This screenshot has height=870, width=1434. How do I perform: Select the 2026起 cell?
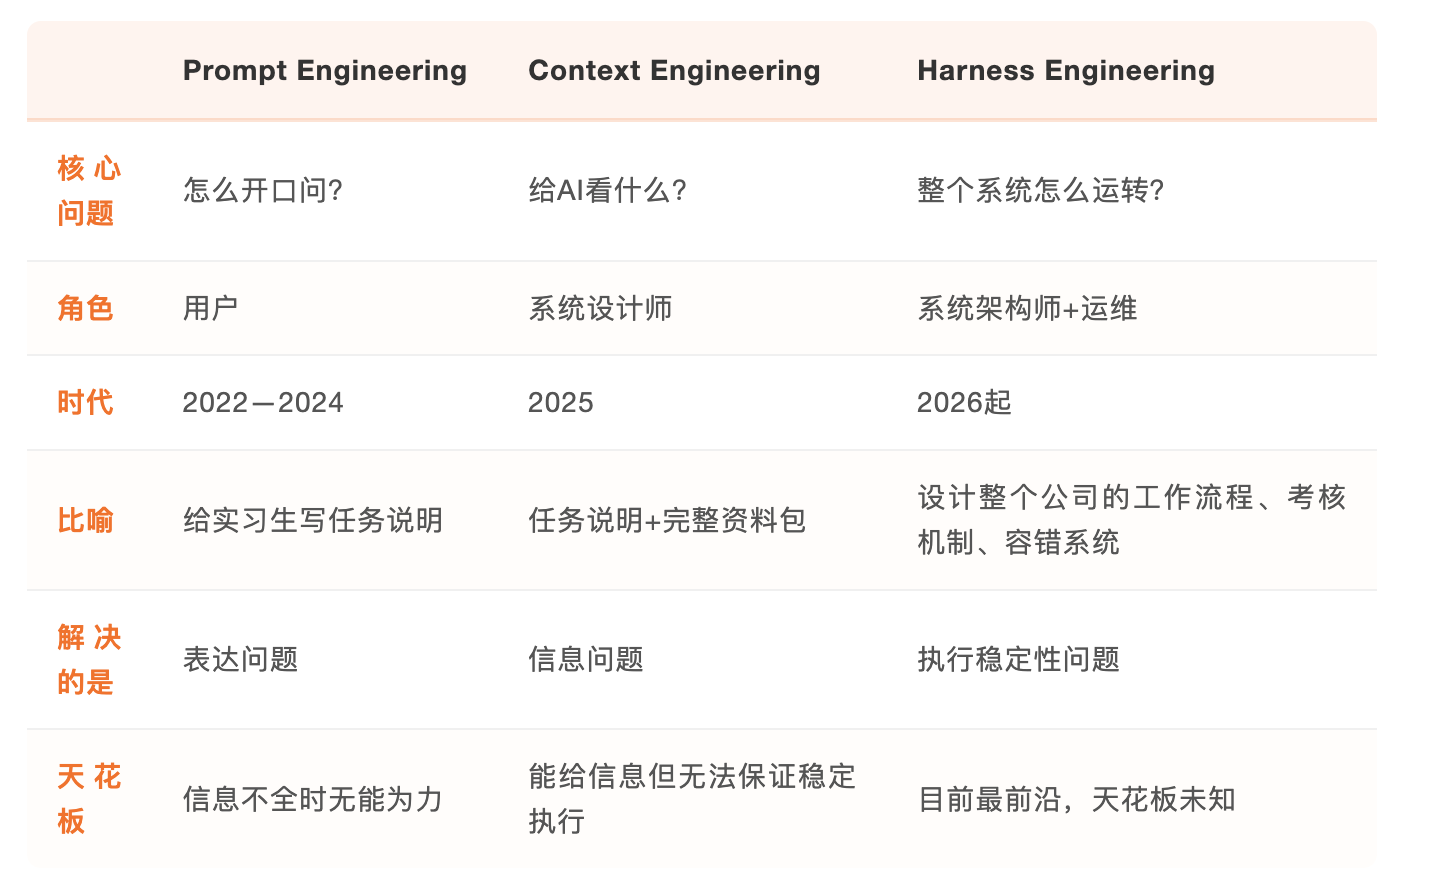click(x=964, y=402)
